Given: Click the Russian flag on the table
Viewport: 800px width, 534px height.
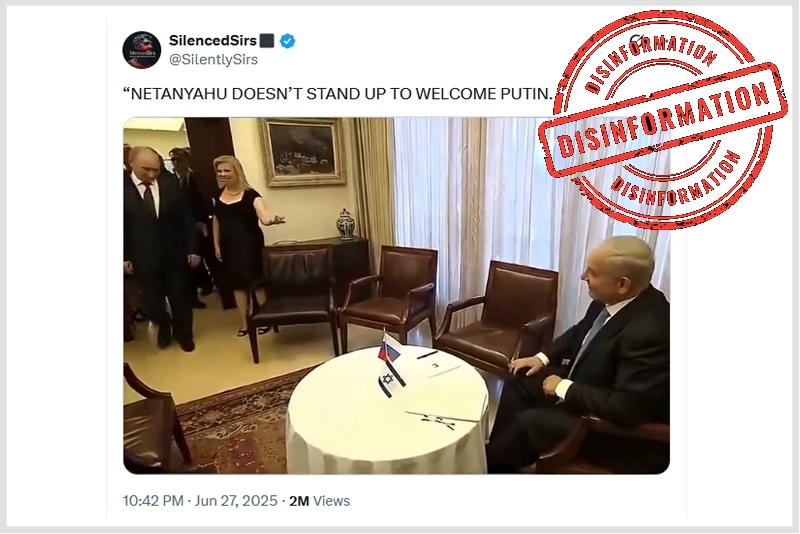Looking at the screenshot, I should click(x=388, y=350).
